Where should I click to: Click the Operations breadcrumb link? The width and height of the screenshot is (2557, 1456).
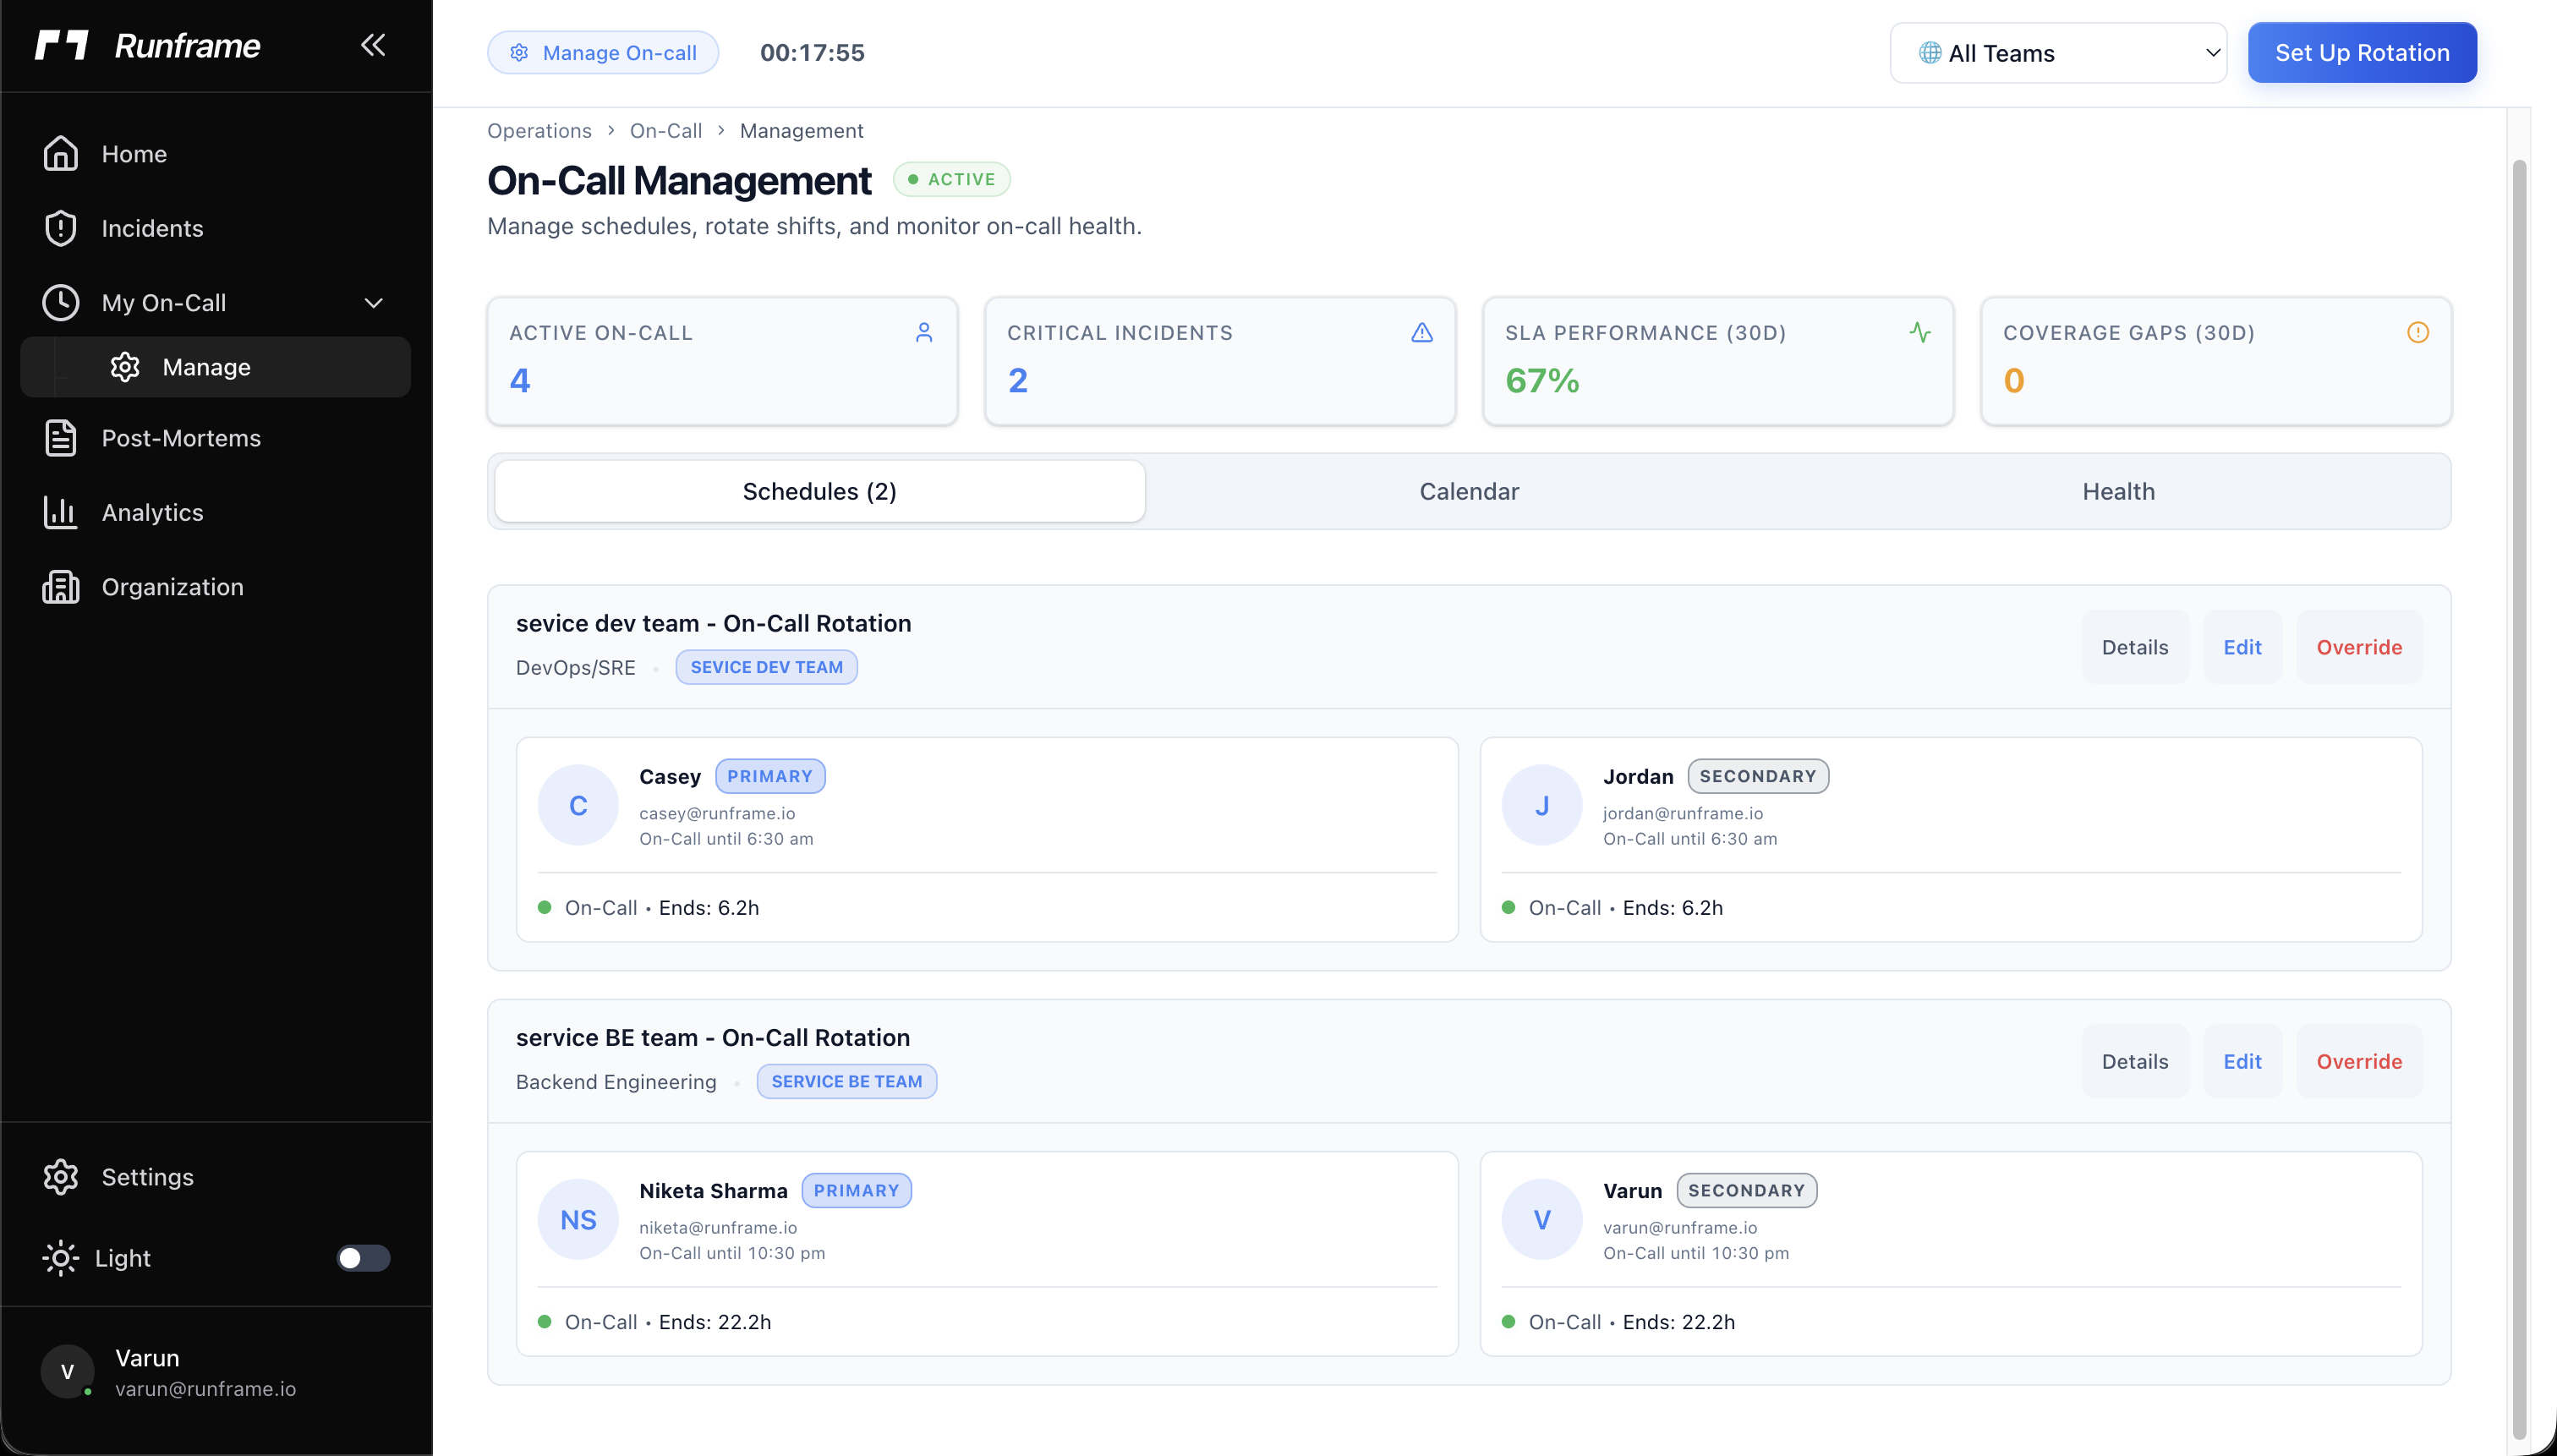tap(539, 131)
